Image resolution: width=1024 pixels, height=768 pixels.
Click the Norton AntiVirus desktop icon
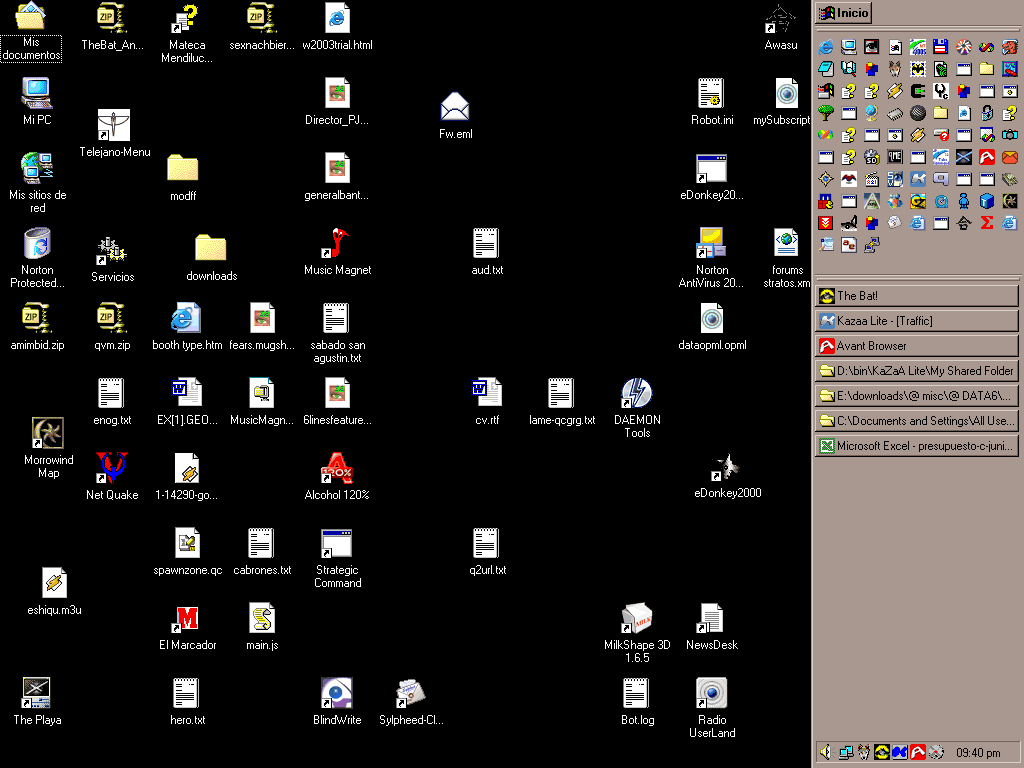click(711, 244)
